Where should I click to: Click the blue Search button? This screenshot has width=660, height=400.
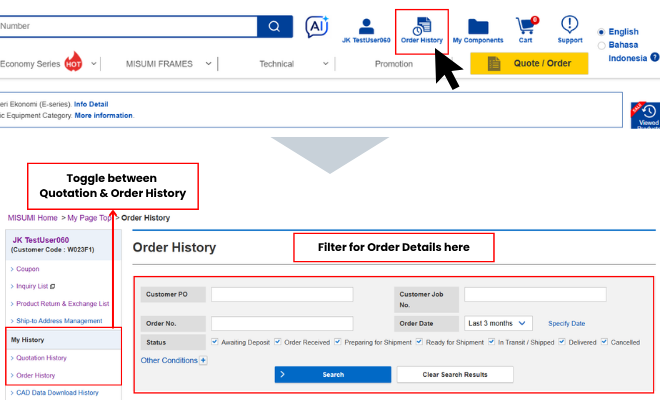tap(333, 374)
